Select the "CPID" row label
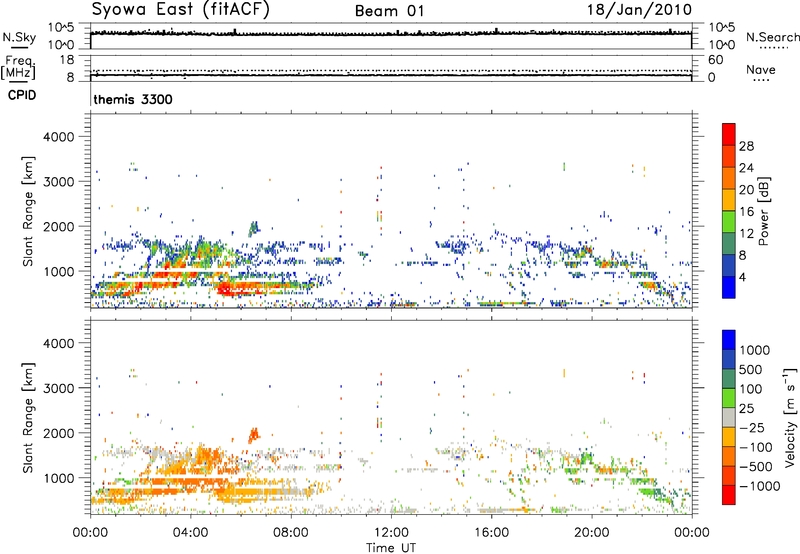 [22, 95]
